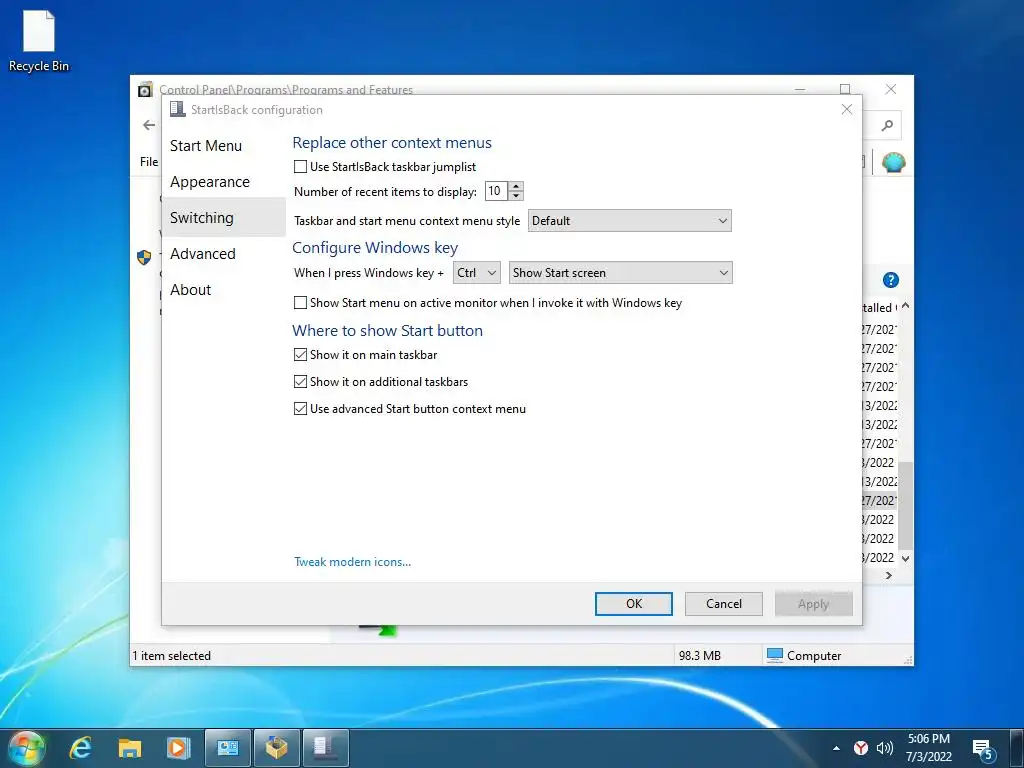Open the File menu in Control Panel
Screen dimensions: 1024x768
click(149, 161)
